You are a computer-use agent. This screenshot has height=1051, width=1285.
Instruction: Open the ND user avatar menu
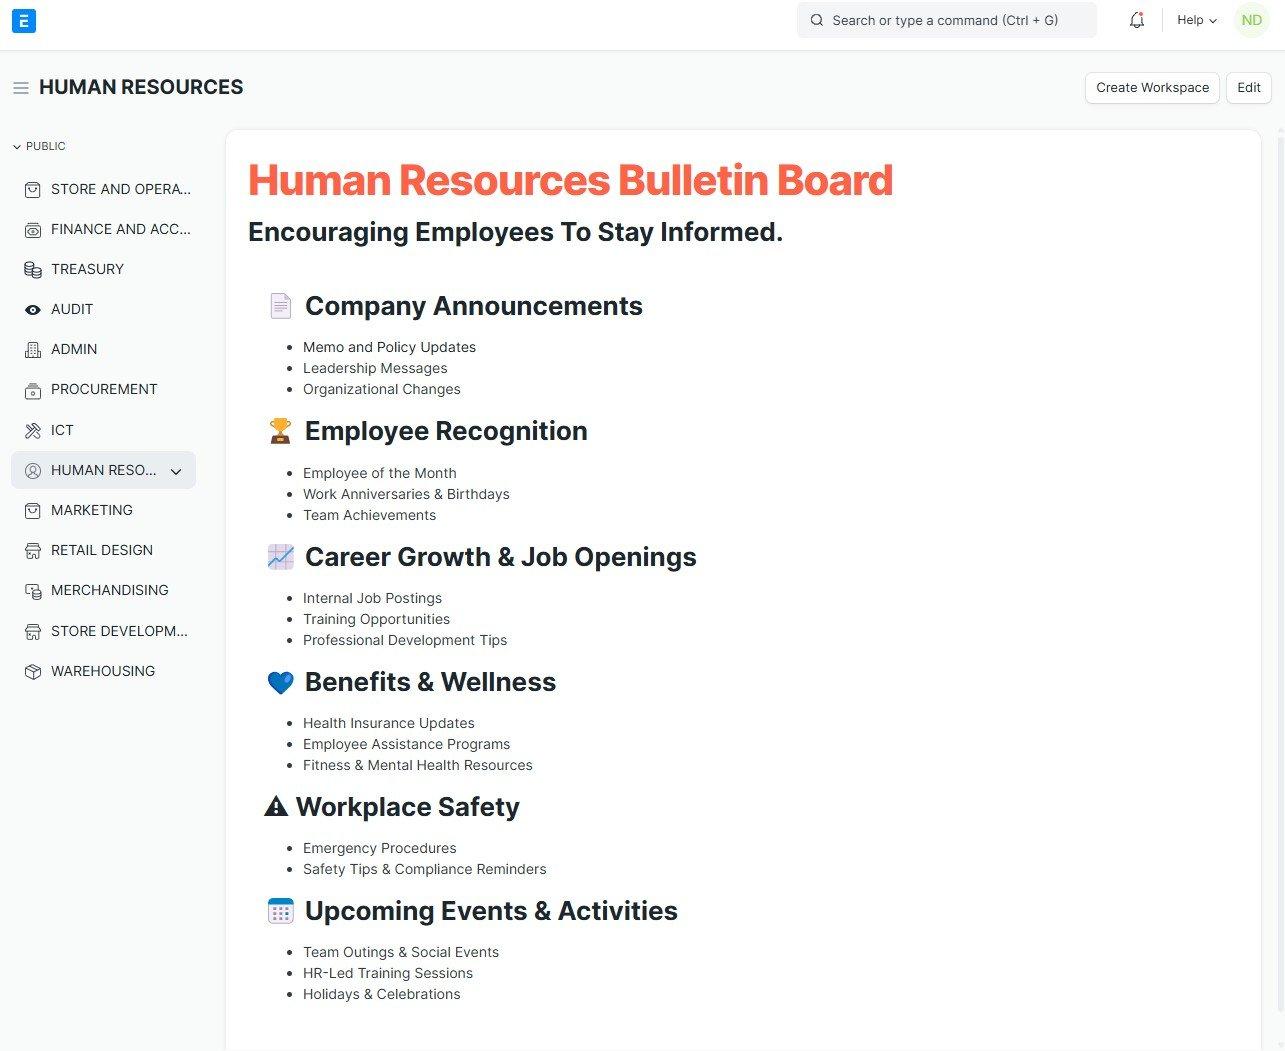click(1251, 20)
